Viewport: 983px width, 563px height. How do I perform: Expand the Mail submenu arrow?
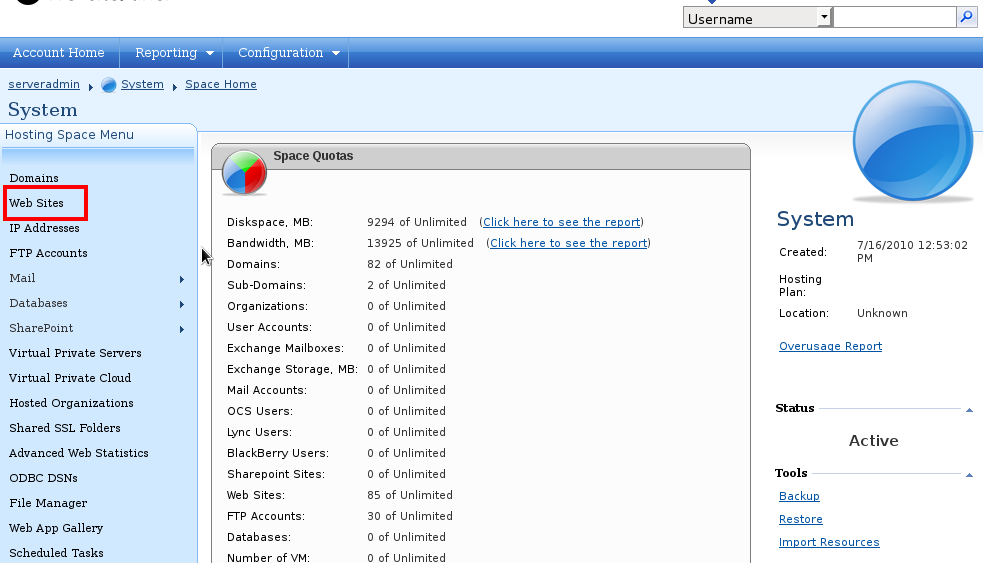click(182, 279)
